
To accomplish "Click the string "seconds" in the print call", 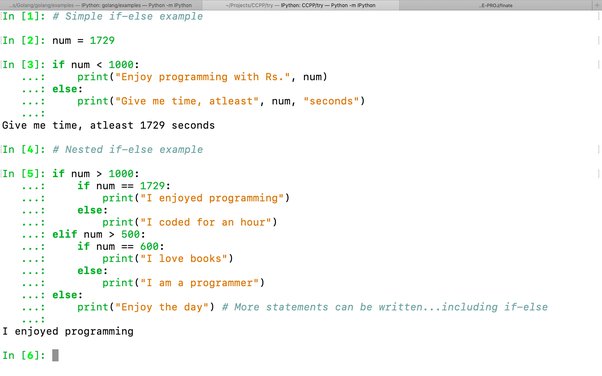I will [x=331, y=101].
